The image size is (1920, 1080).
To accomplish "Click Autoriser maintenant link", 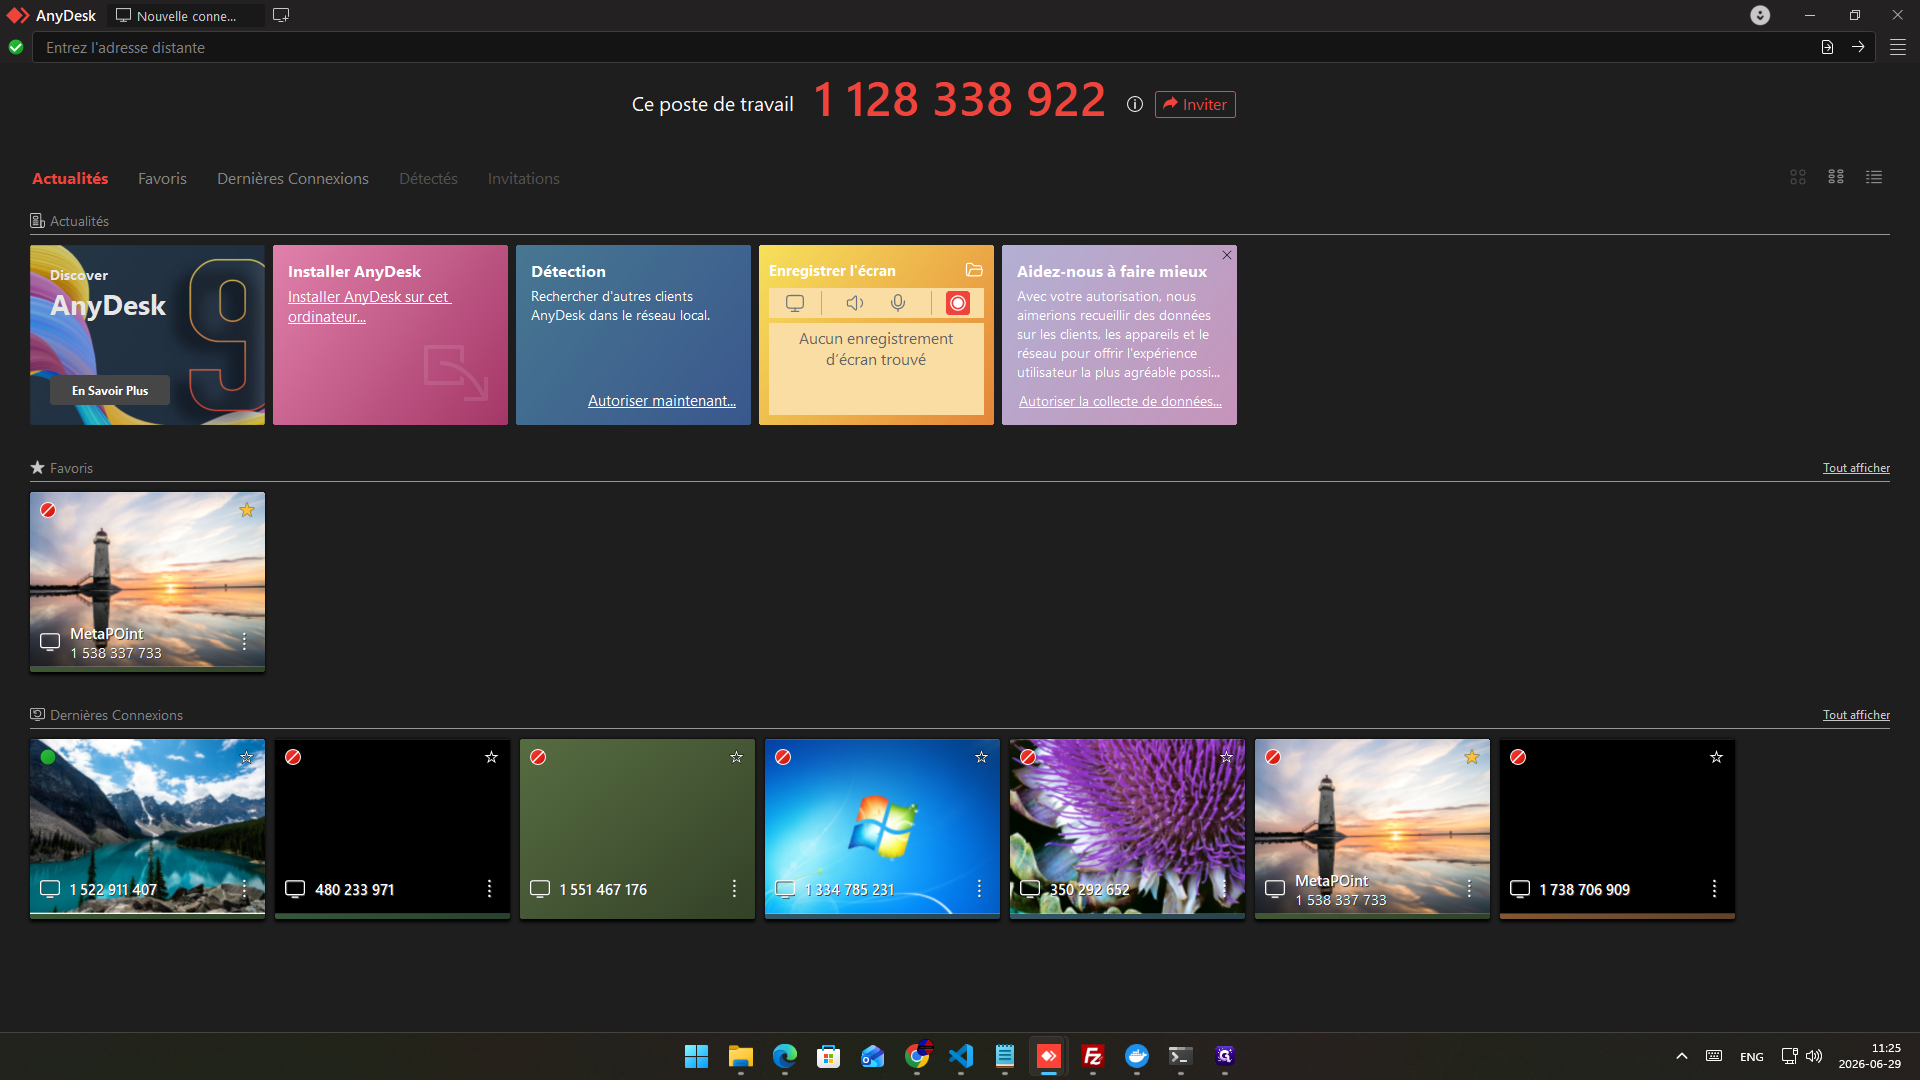I will click(x=662, y=400).
